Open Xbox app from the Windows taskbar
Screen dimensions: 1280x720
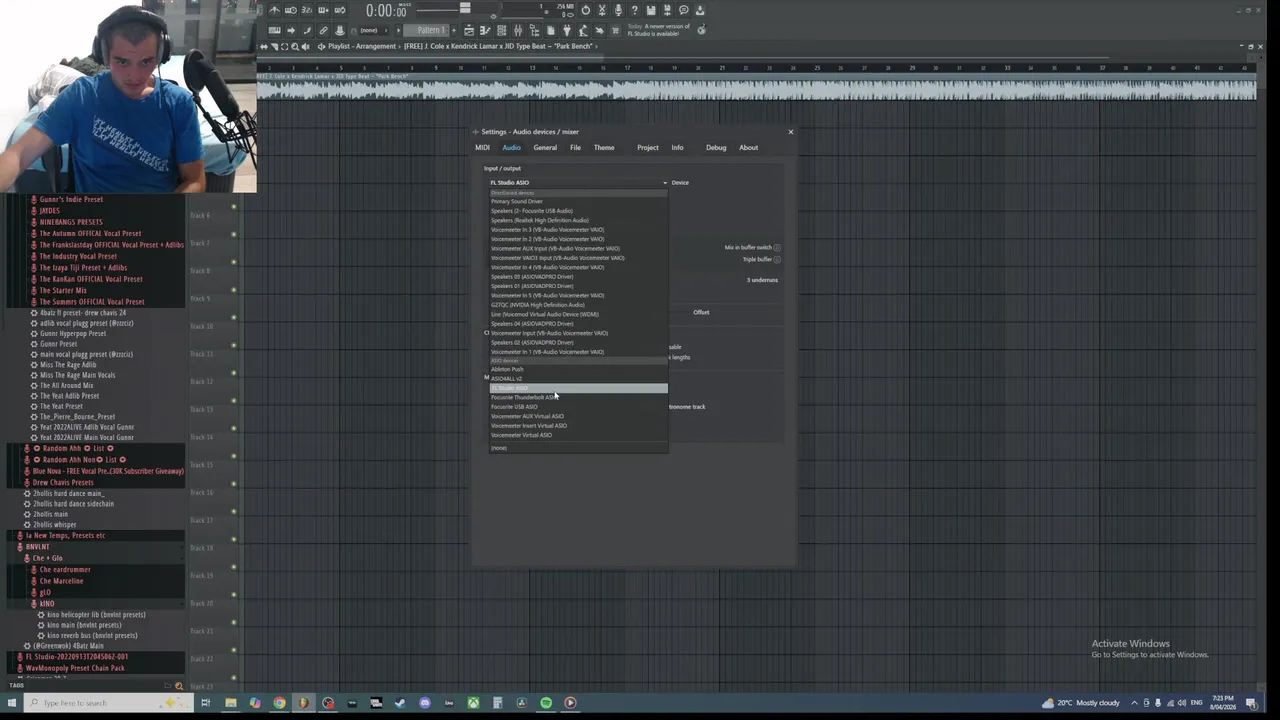(x=473, y=703)
